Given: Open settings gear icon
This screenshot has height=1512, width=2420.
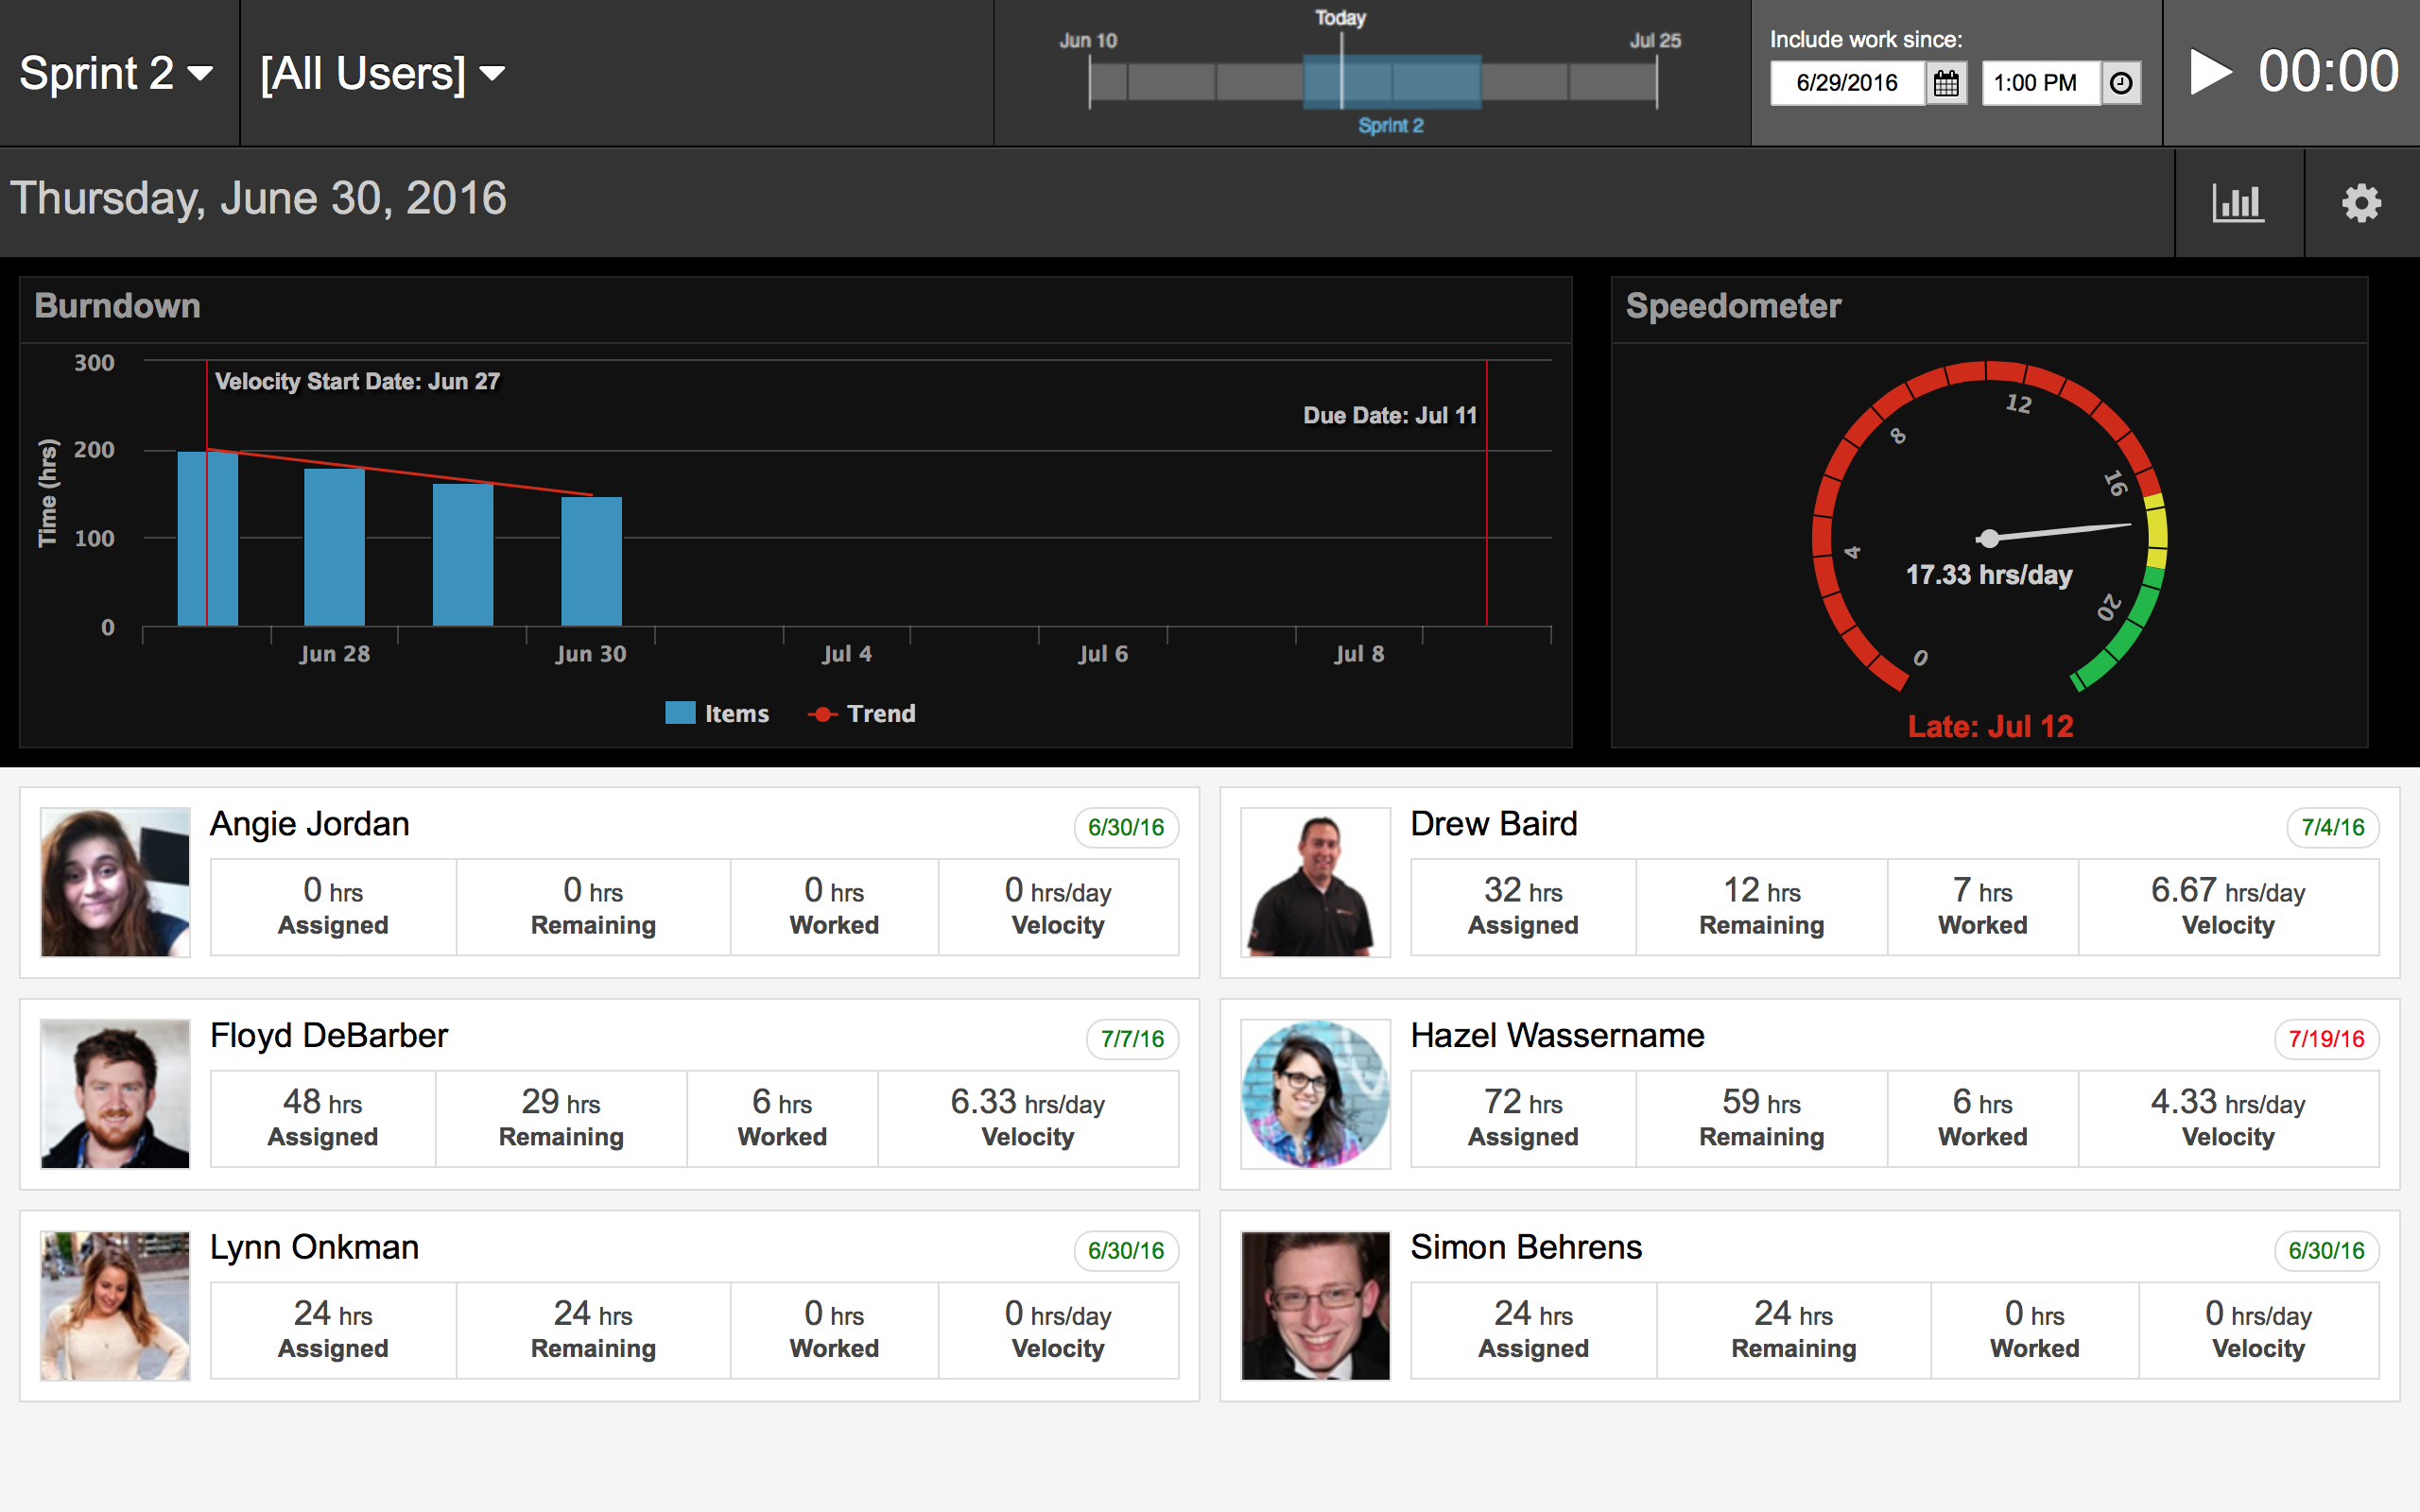Looking at the screenshot, I should click(2360, 203).
